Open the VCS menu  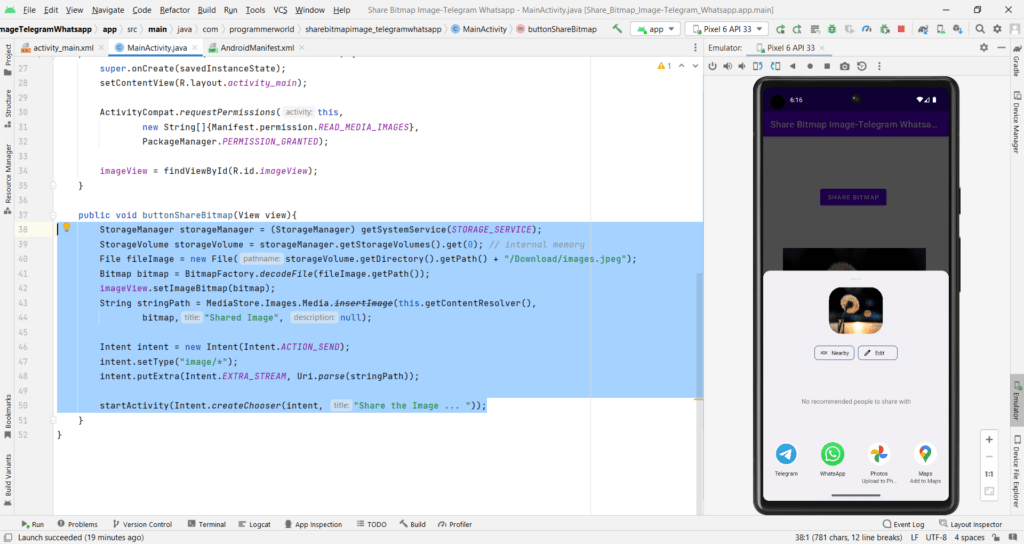tap(280, 10)
